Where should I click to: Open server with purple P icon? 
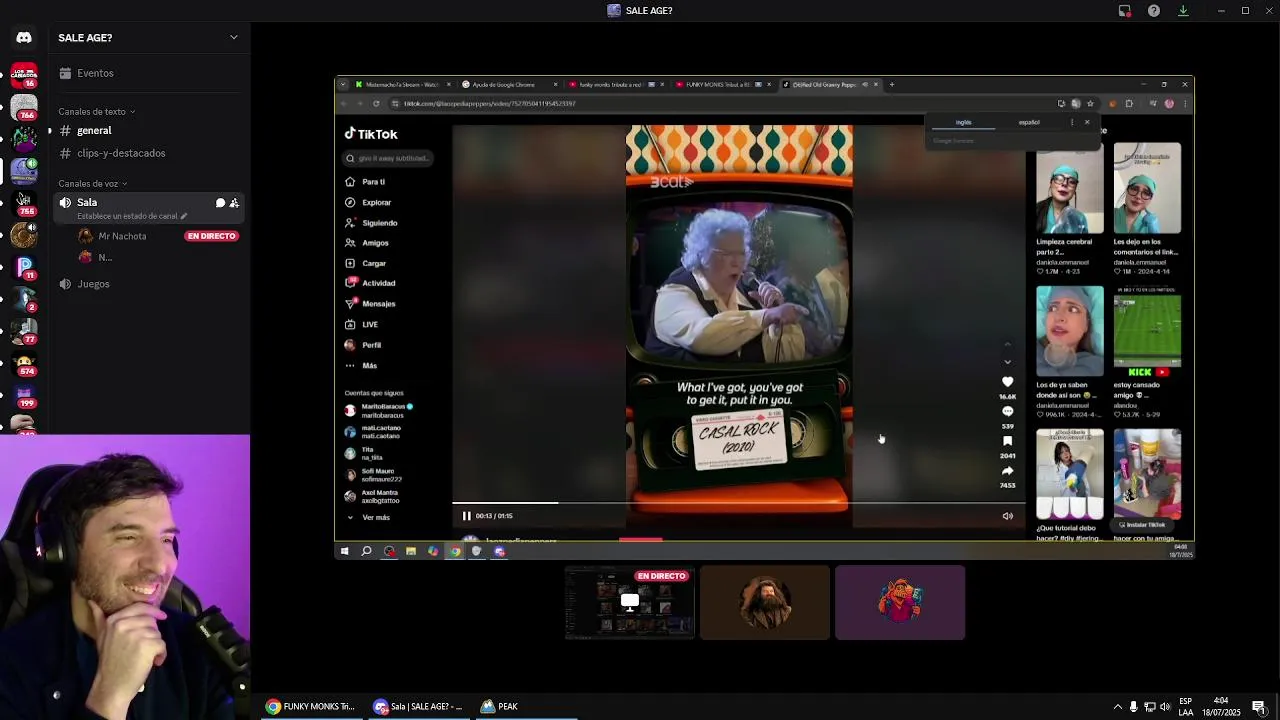pyautogui.click(x=24, y=267)
